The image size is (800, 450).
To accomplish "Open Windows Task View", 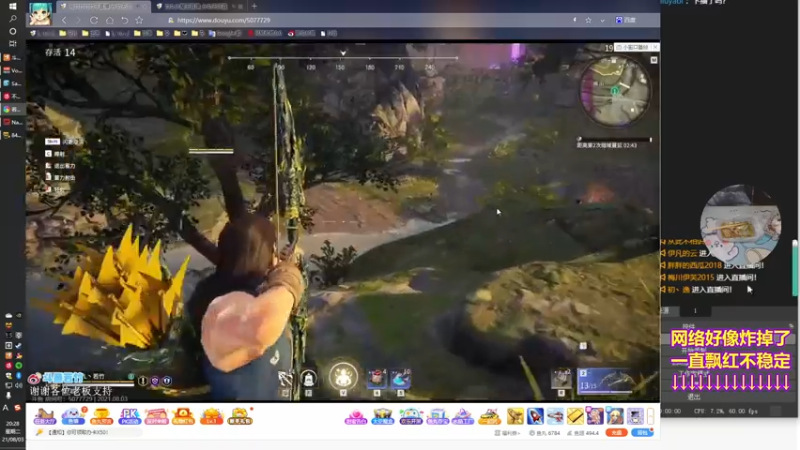I will [x=13, y=44].
